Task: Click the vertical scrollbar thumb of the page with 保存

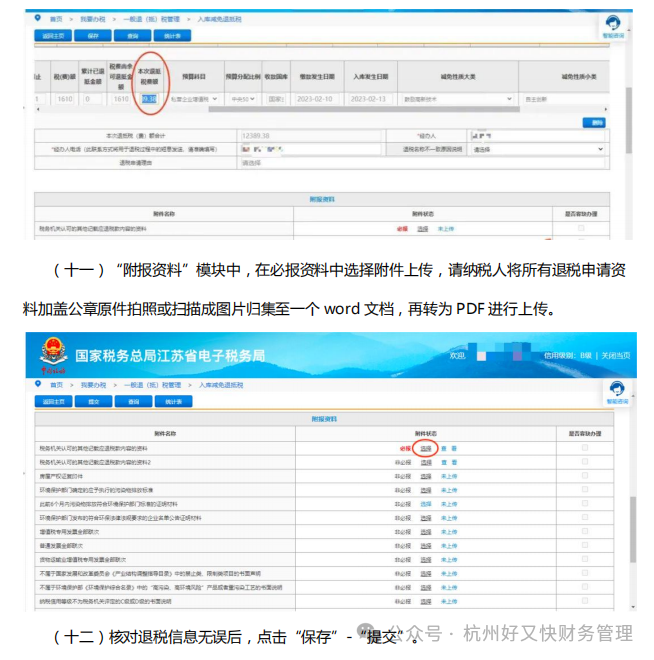Action: [629, 120]
